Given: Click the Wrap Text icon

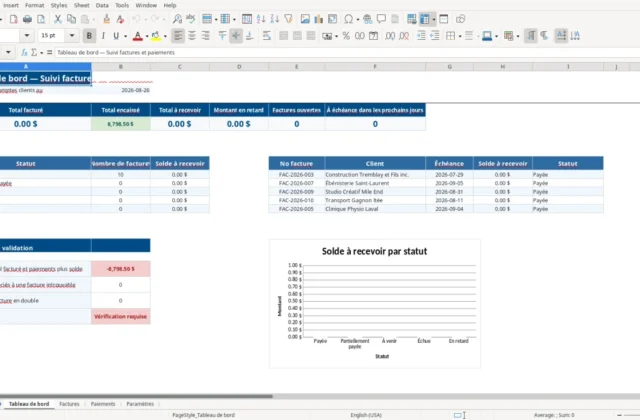Looking at the screenshot, I should point(267,36).
